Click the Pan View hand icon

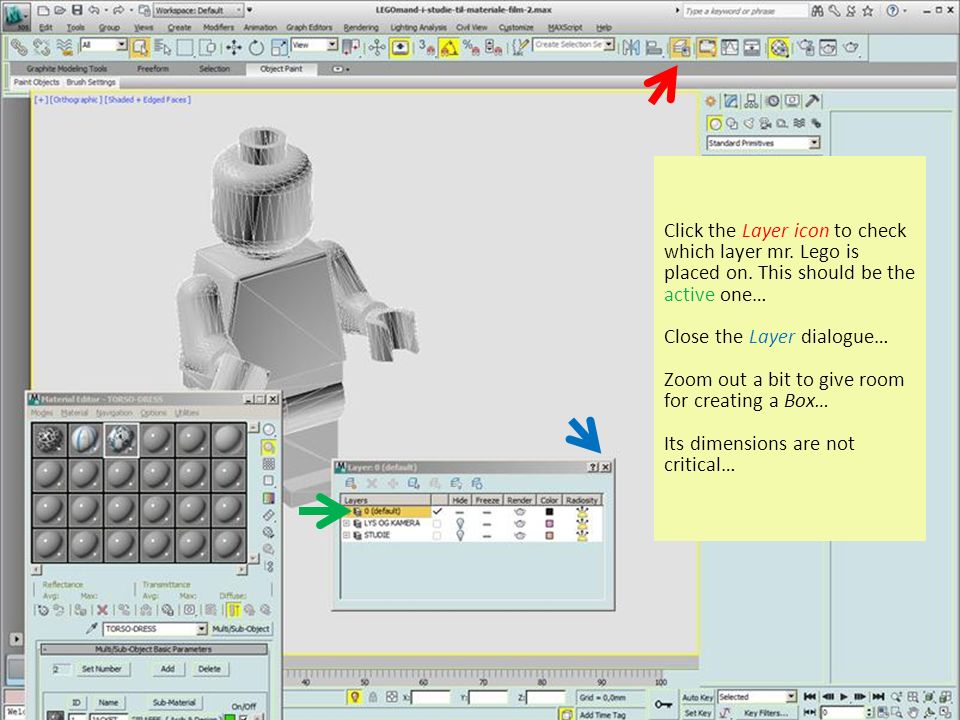pyautogui.click(x=913, y=712)
